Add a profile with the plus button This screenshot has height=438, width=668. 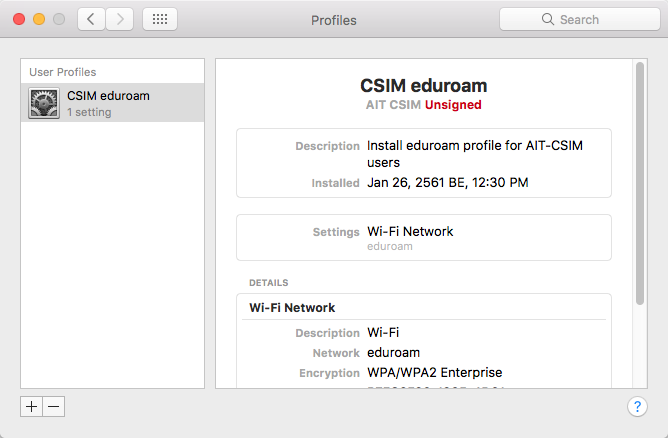pos(32,406)
